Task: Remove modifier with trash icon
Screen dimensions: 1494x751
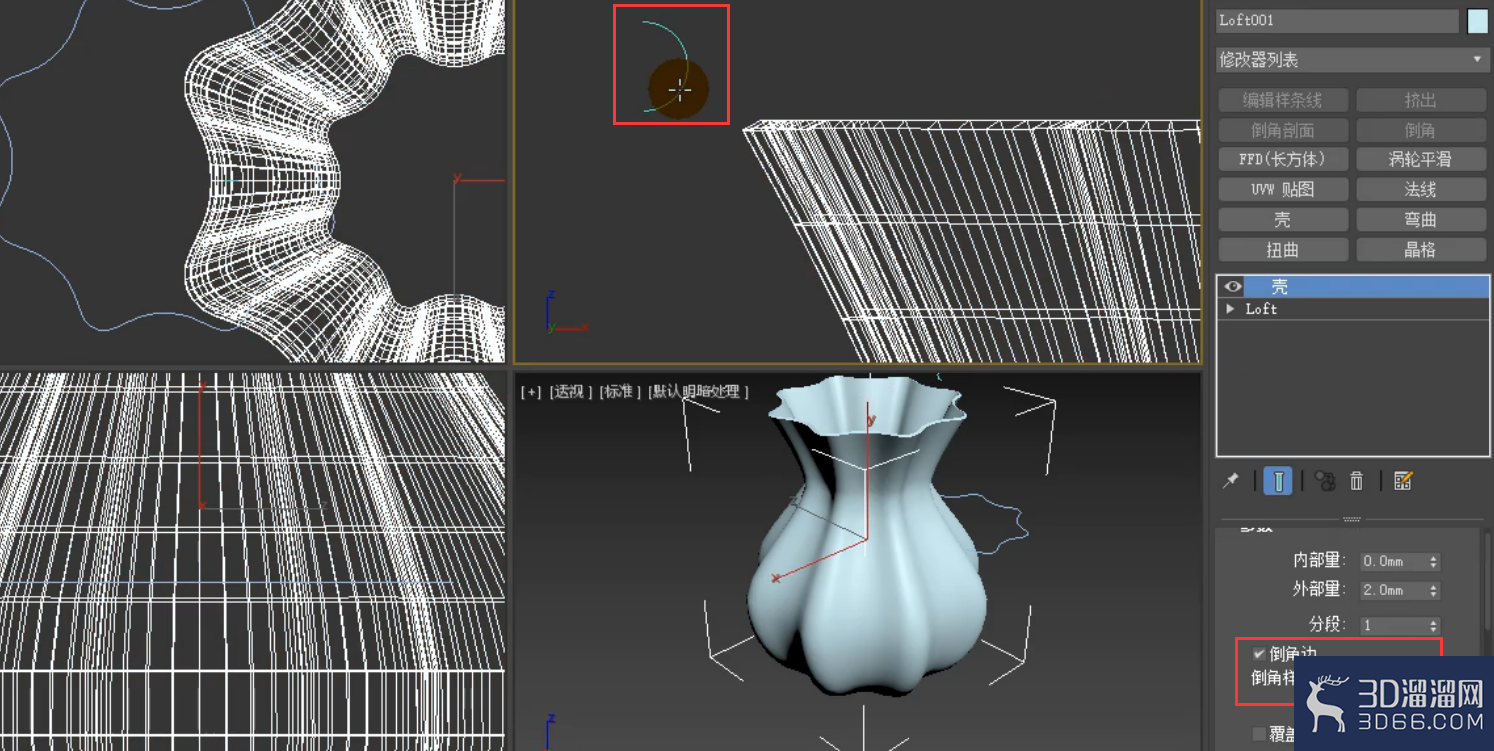Action: pyautogui.click(x=1357, y=481)
